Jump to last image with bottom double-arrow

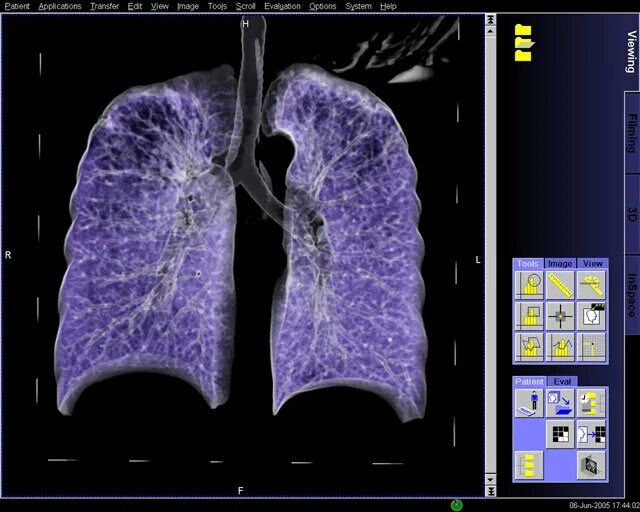point(491,491)
